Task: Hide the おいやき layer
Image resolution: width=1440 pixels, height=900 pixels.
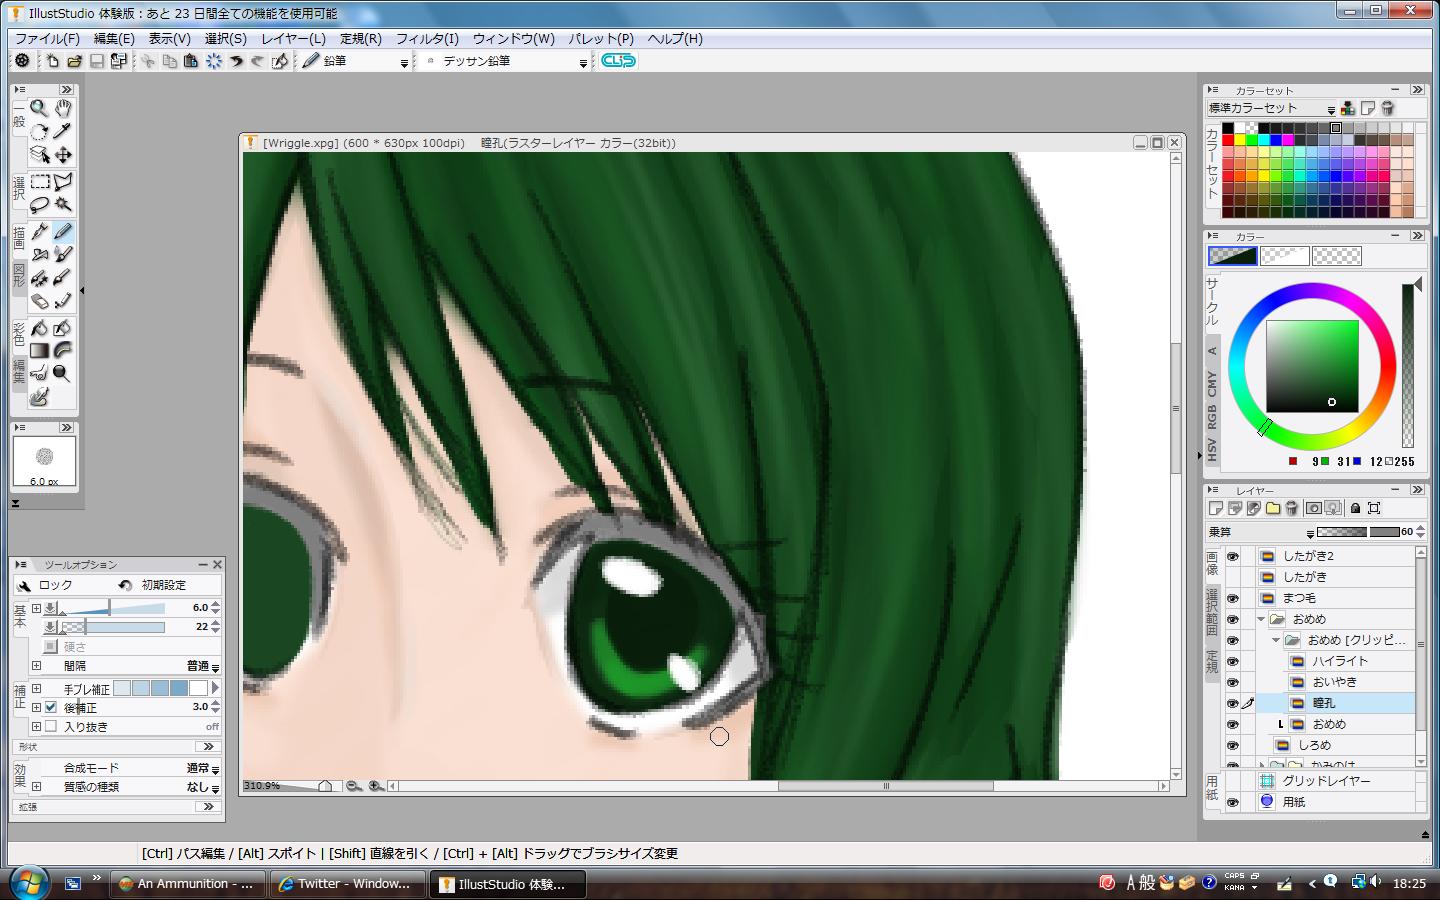Action: click(x=1232, y=682)
